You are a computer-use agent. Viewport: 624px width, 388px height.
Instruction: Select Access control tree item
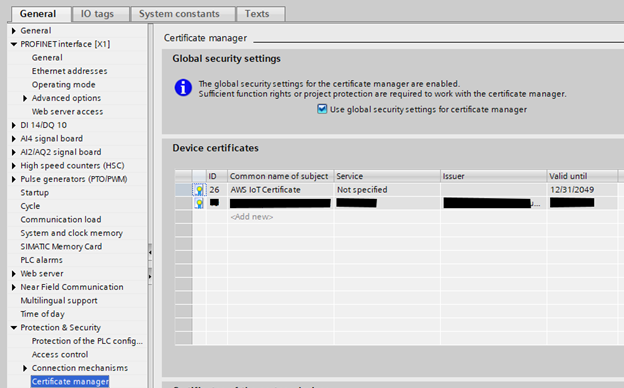coord(60,355)
